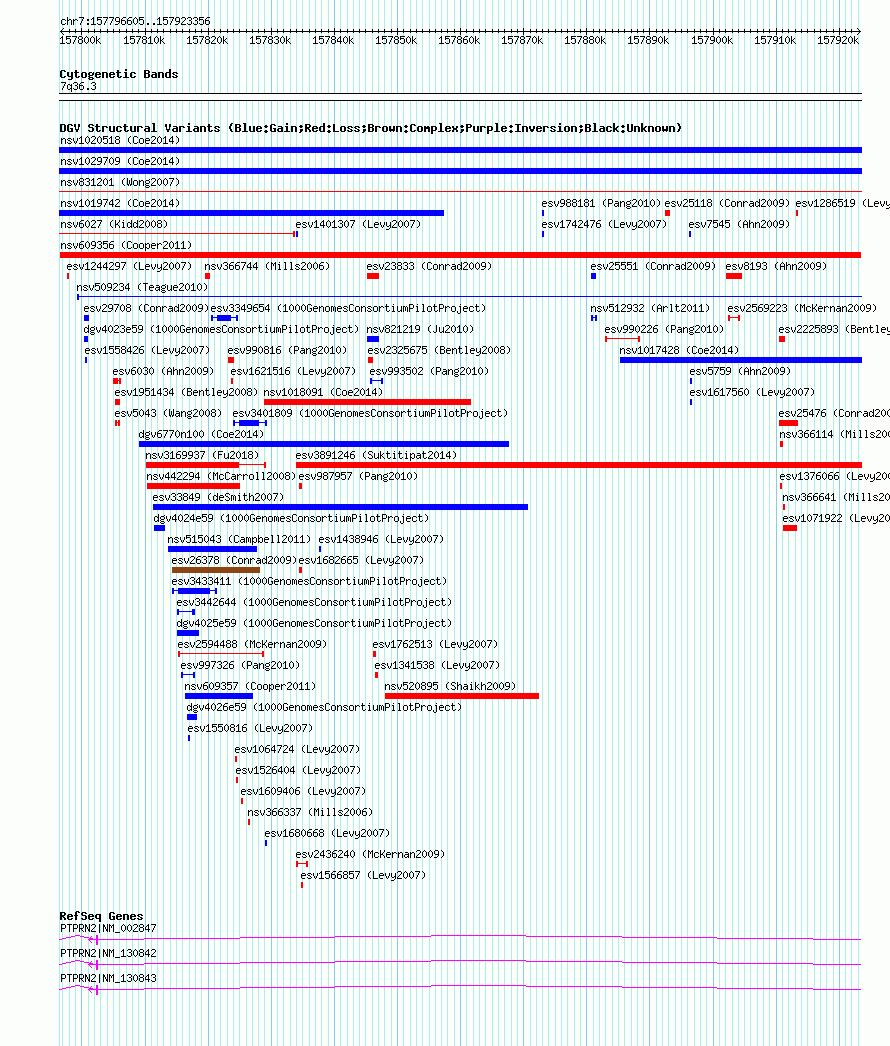Click esv2325675 (Bentley2008) label
The height and width of the screenshot is (1046, 890).
(x=439, y=350)
